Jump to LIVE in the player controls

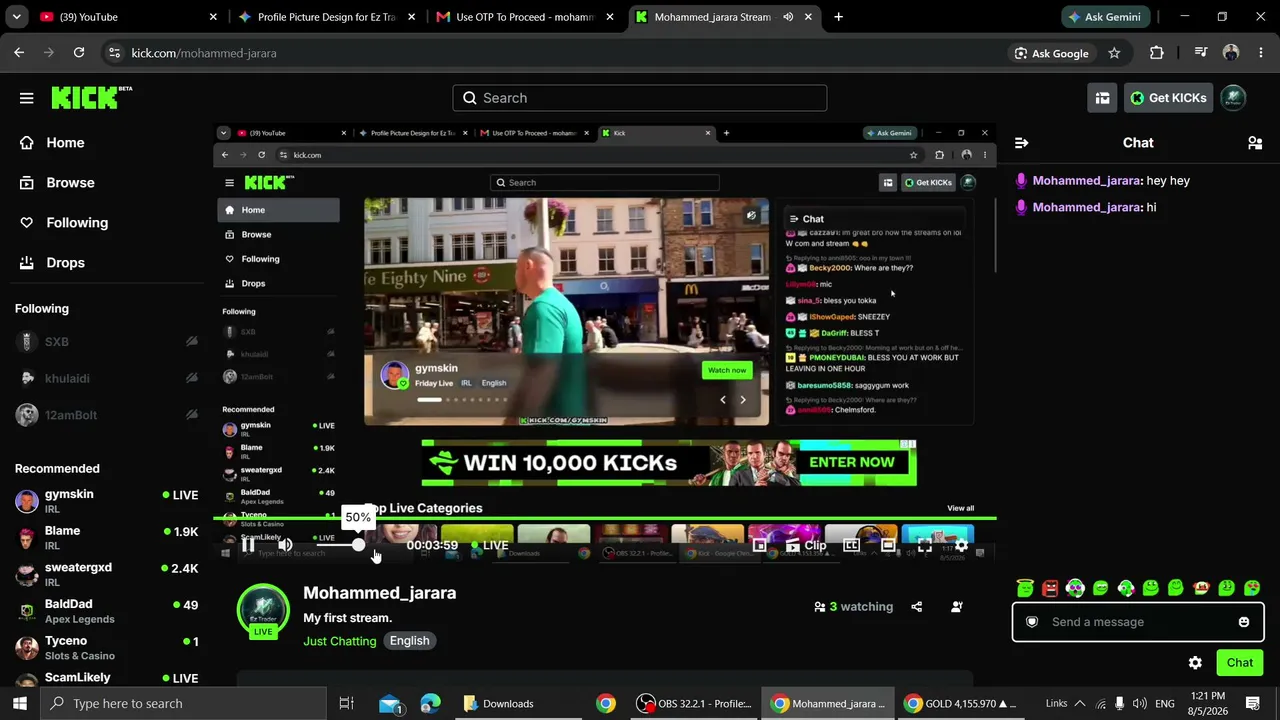(490, 545)
